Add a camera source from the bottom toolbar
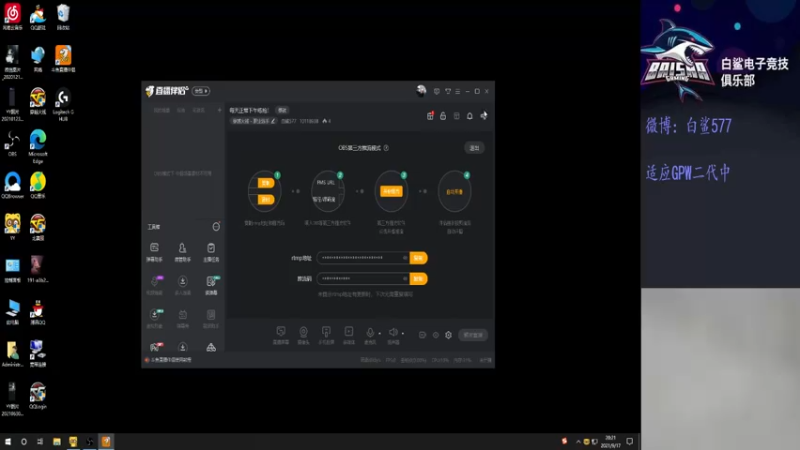 (x=303, y=335)
